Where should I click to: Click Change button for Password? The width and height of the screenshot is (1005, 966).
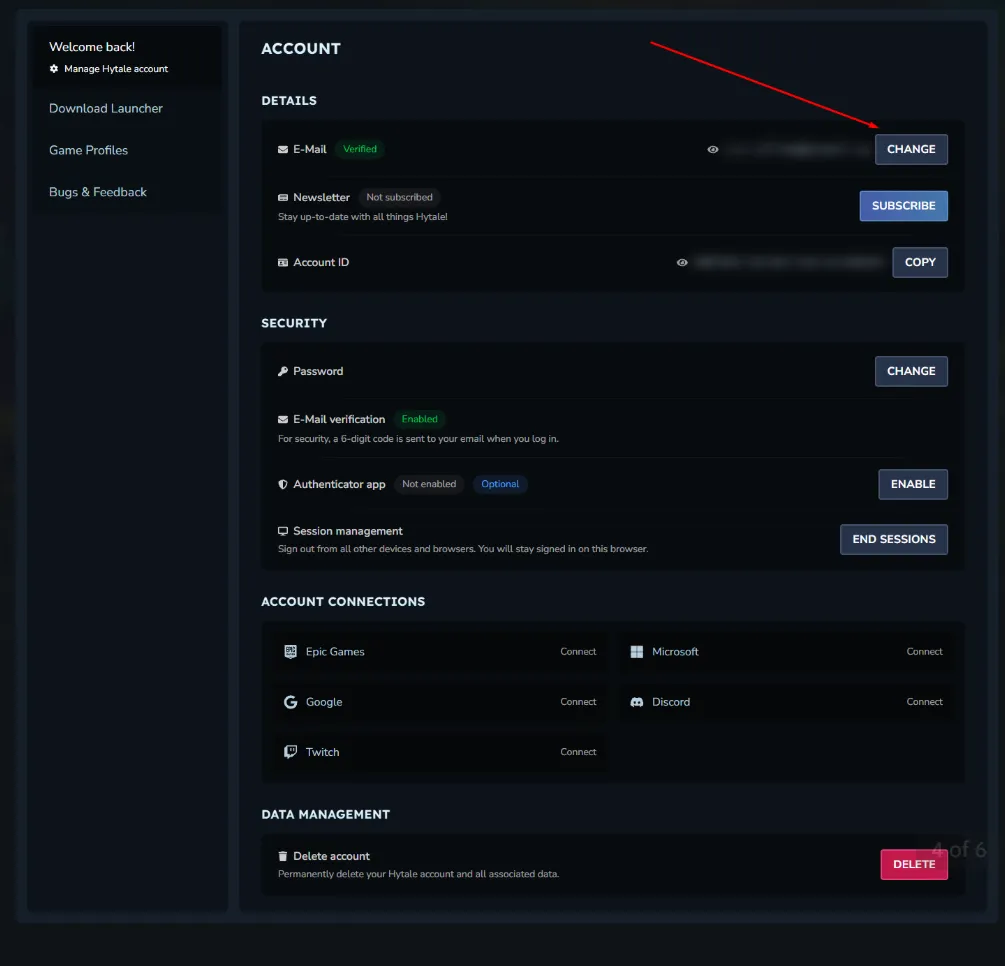[911, 371]
